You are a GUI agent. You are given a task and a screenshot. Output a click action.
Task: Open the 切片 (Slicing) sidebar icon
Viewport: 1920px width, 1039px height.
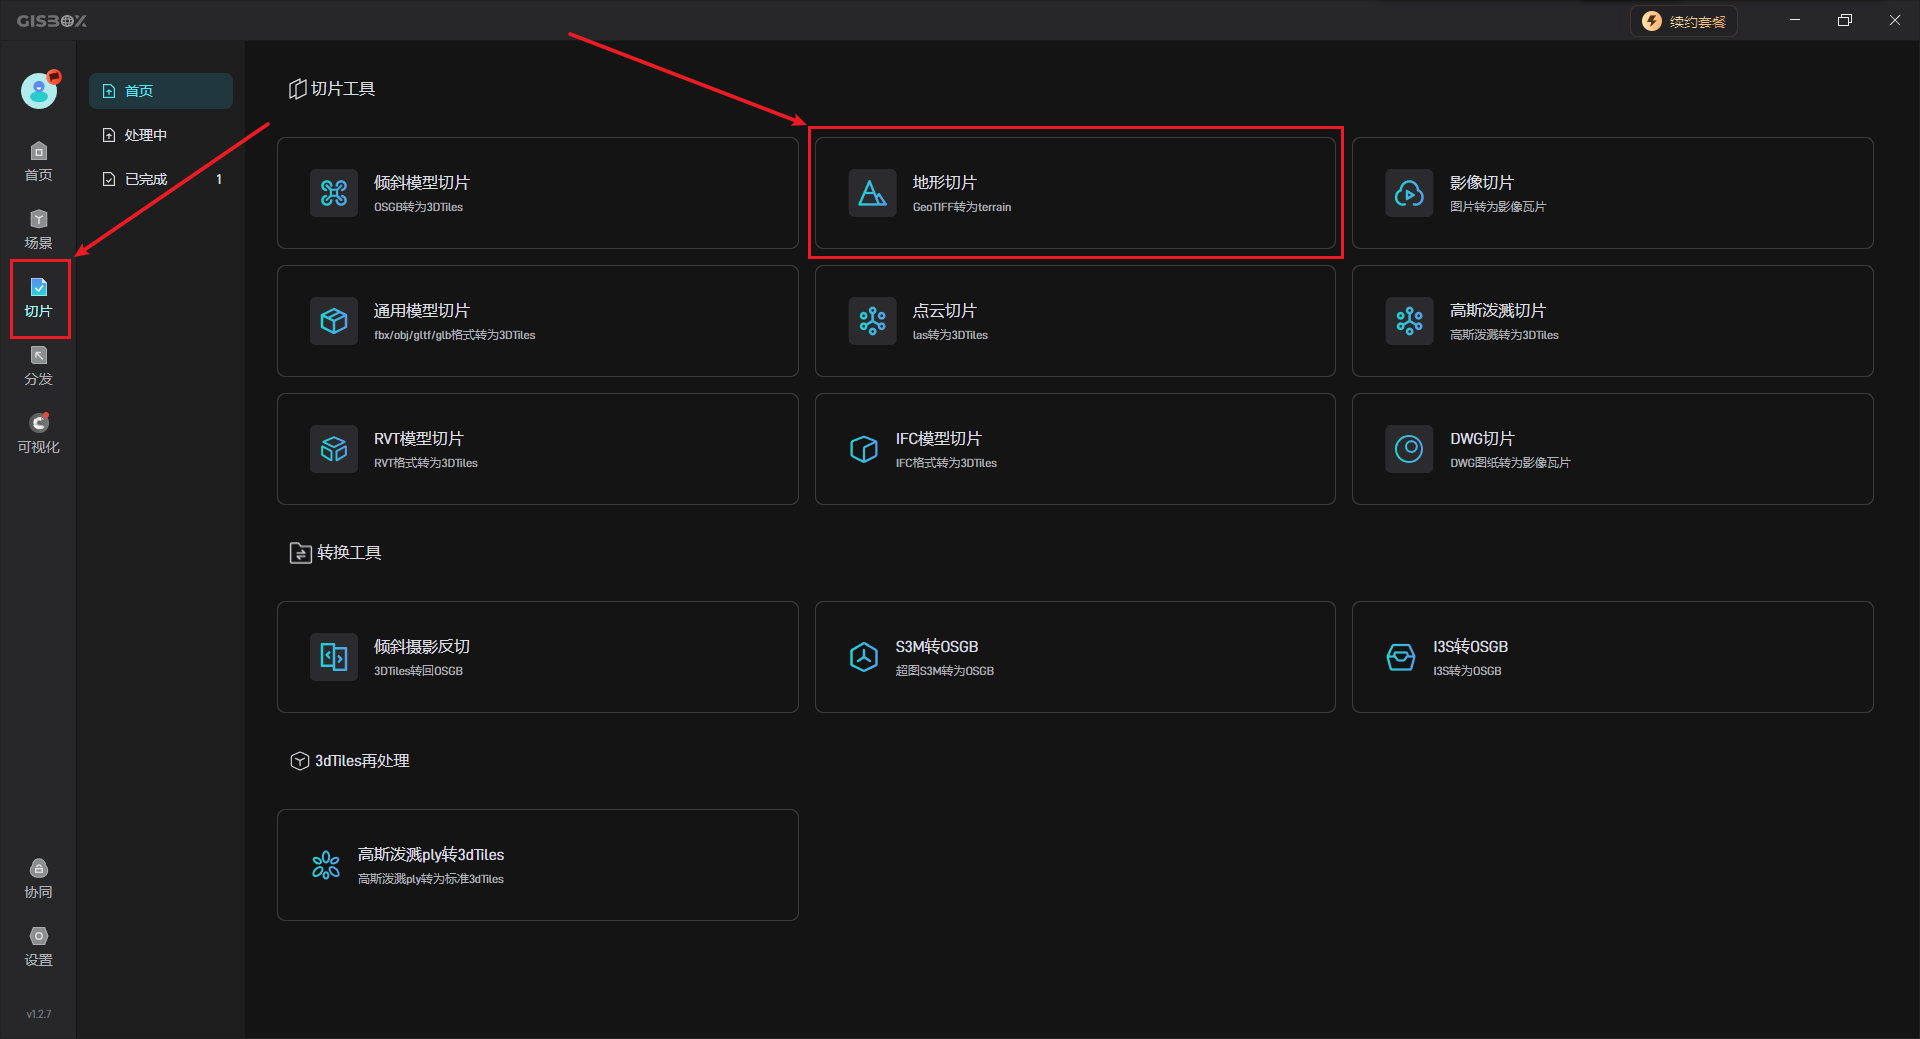39,298
